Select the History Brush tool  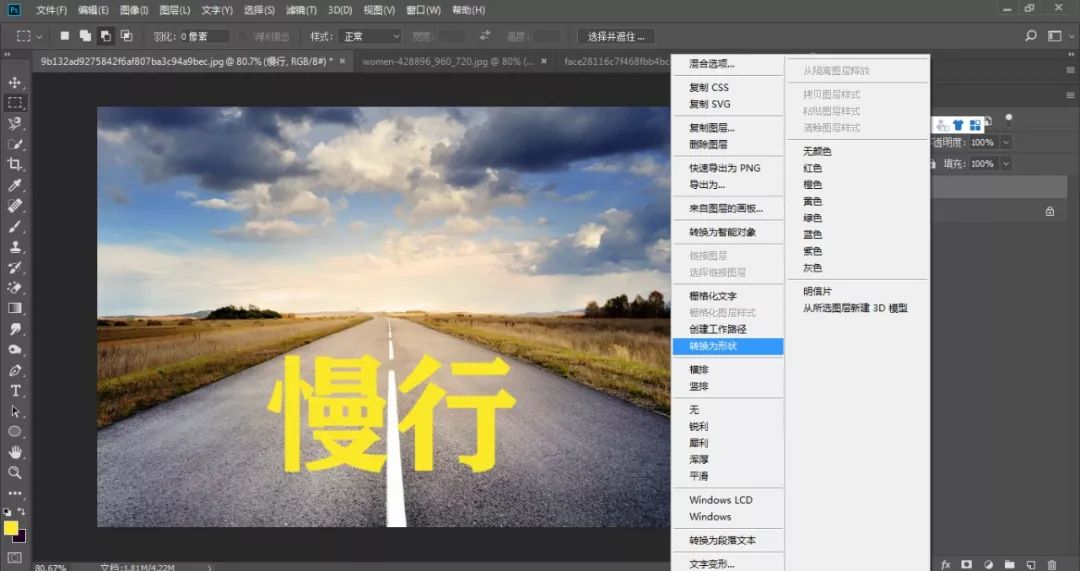coord(14,267)
